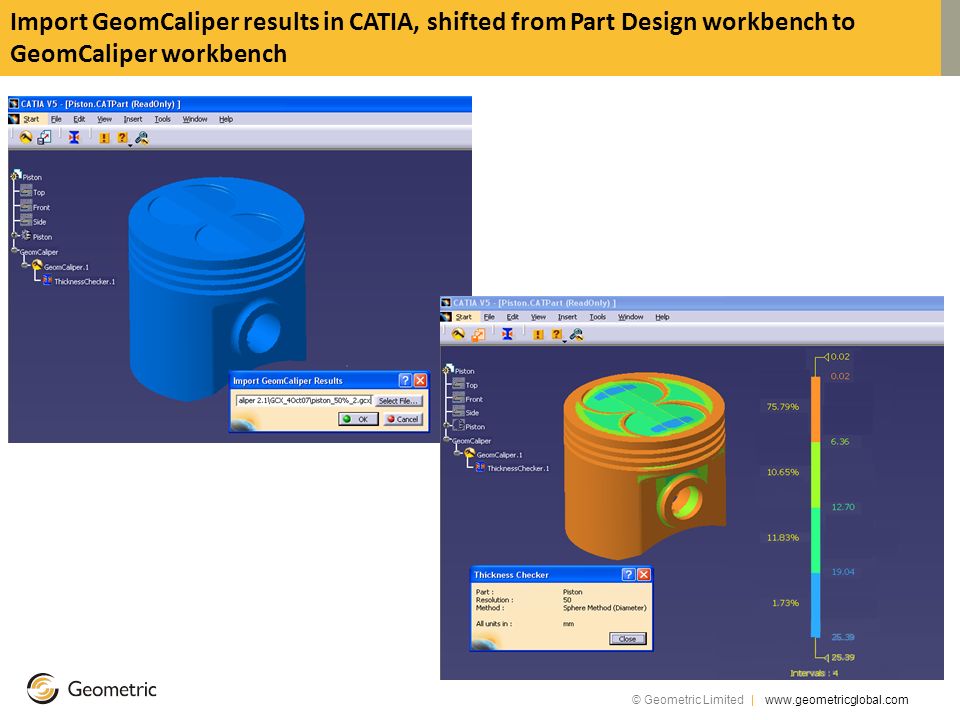Click OK in Import GeomCaliper Results dialog
Screen dimensions: 960x720
coord(358,419)
